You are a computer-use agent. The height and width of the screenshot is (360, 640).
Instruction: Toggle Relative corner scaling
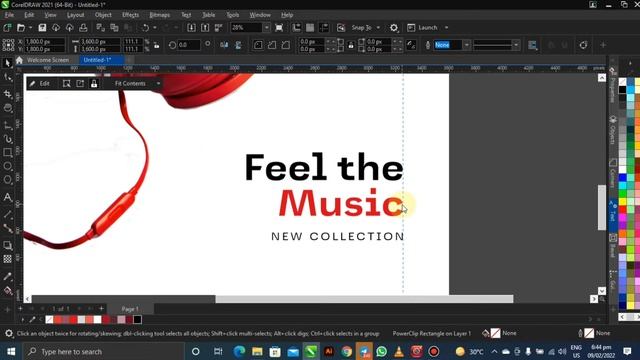pyautogui.click(x=411, y=45)
